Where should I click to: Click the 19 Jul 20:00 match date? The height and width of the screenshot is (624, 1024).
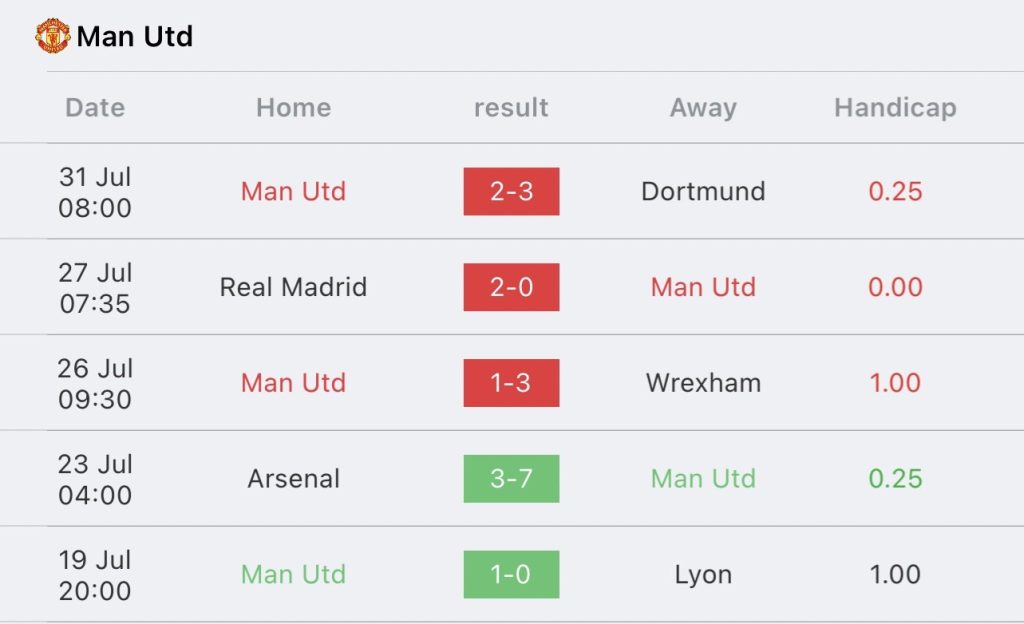coord(95,575)
